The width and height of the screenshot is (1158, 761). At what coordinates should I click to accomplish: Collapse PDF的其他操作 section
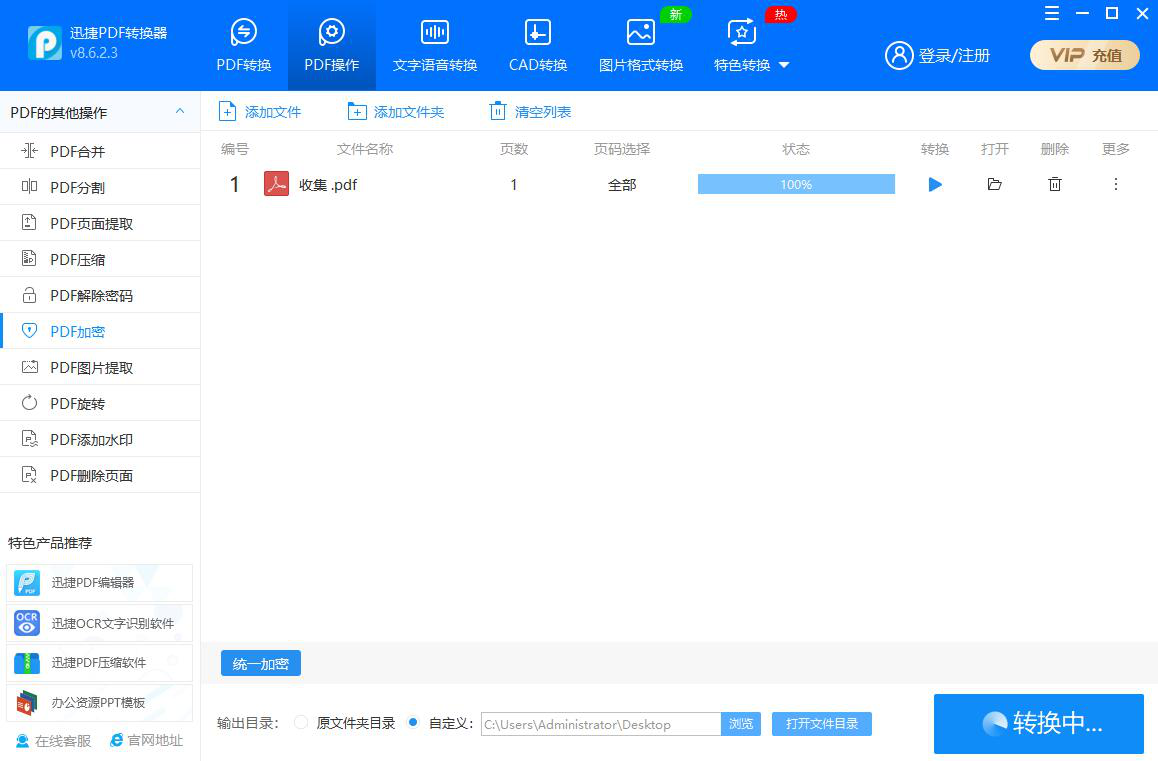point(179,112)
